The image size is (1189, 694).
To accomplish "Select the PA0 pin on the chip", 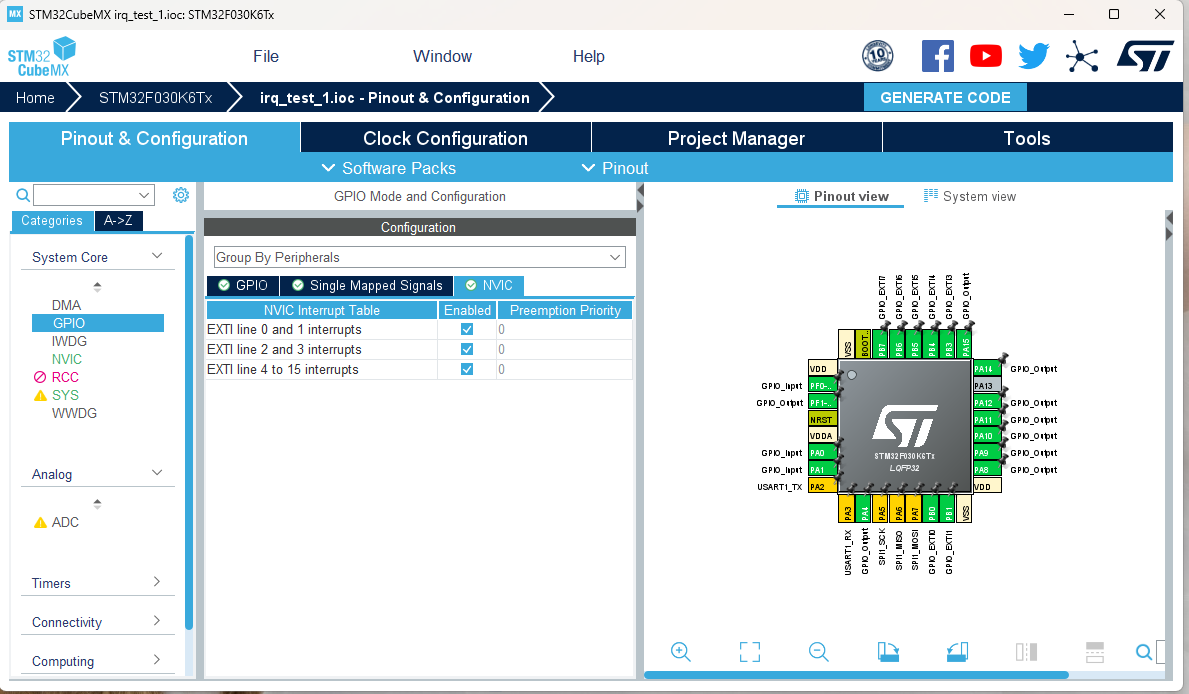I will [823, 453].
